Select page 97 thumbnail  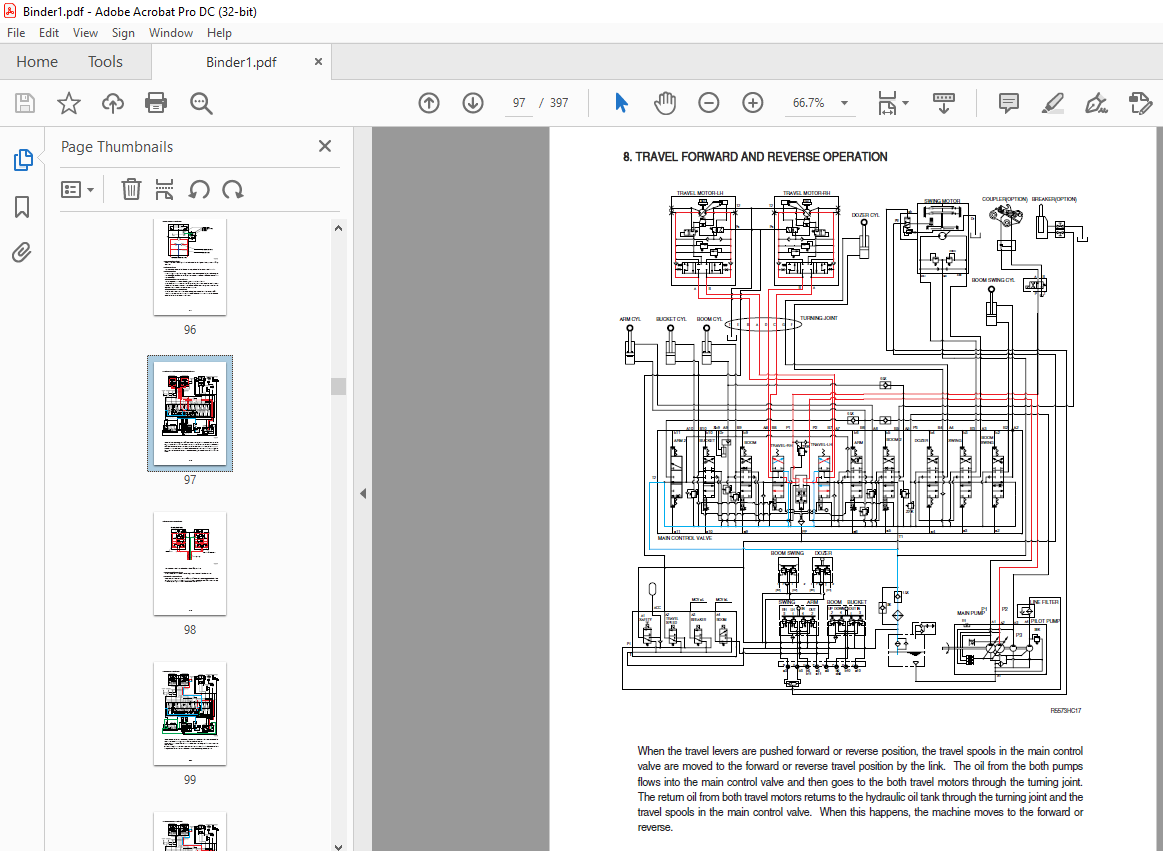point(190,413)
